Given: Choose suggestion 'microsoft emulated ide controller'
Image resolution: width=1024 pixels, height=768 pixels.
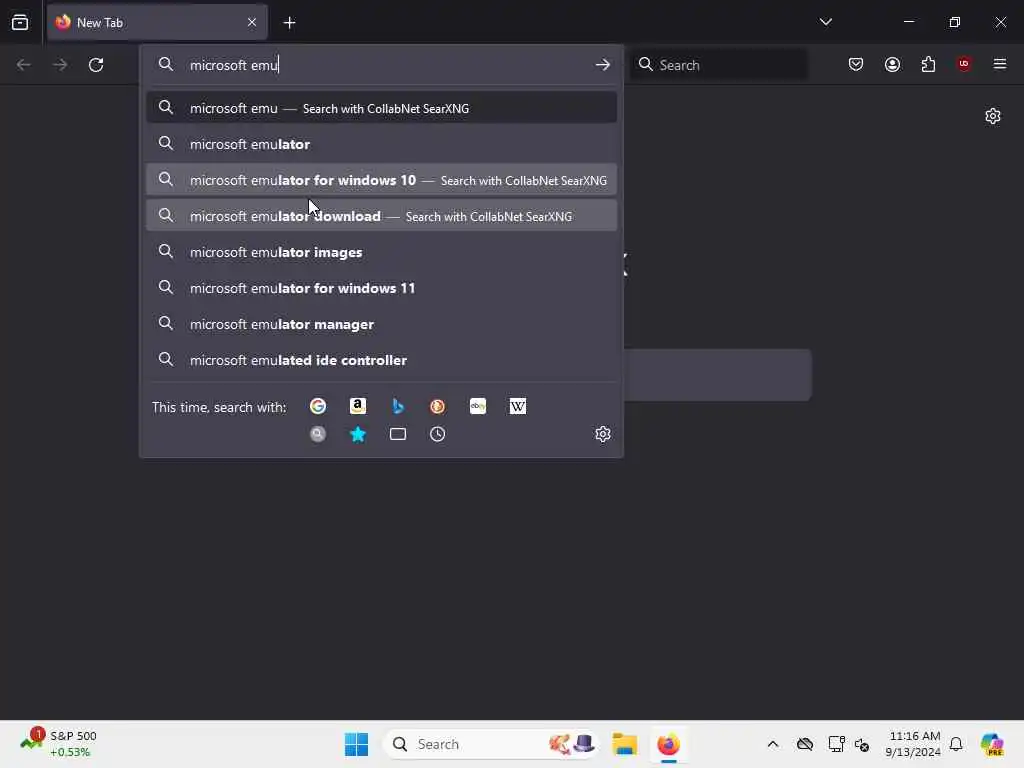Looking at the screenshot, I should (x=381, y=359).
